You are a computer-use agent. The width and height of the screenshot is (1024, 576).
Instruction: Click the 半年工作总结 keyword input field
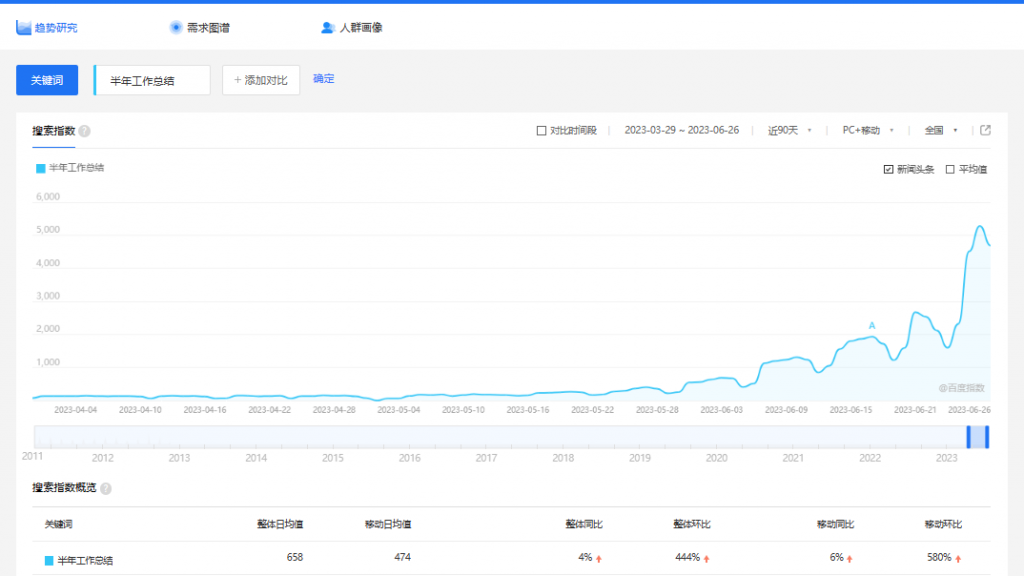(153, 80)
